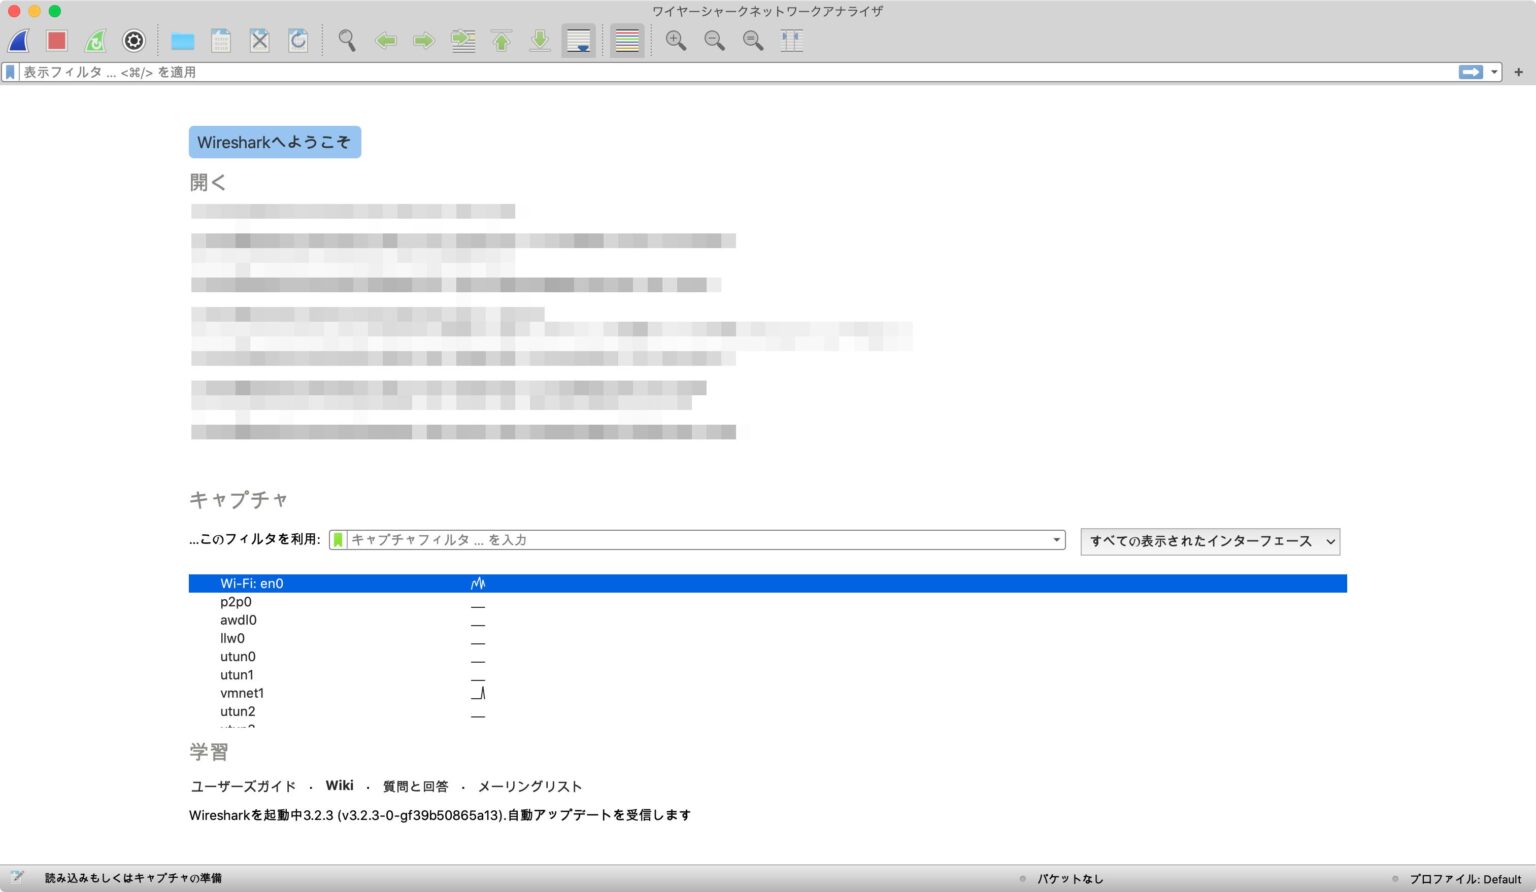Viewport: 1536px width, 892px height.
Task: Zoom in on main window text
Action: click(x=676, y=41)
